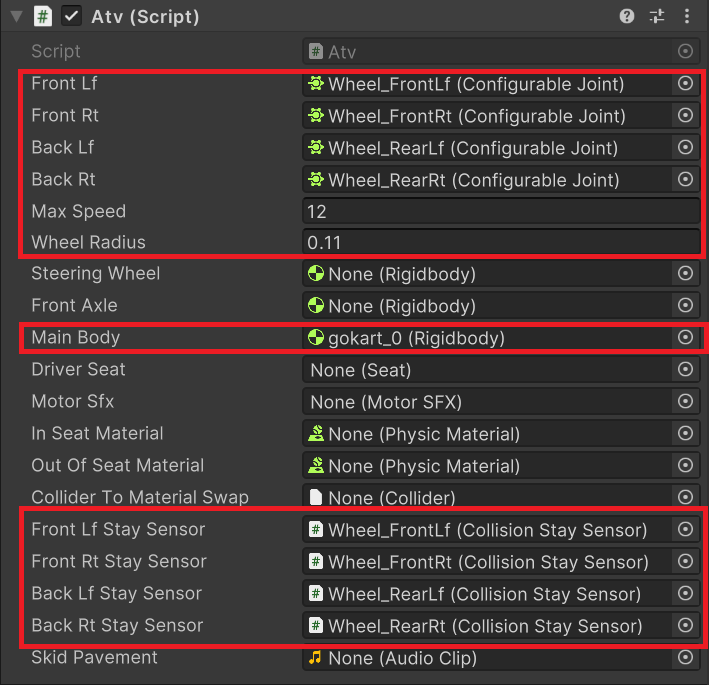Viewport: 709px width, 685px height.
Task: Select the In Seat Material physic material field
Action: tap(487, 434)
